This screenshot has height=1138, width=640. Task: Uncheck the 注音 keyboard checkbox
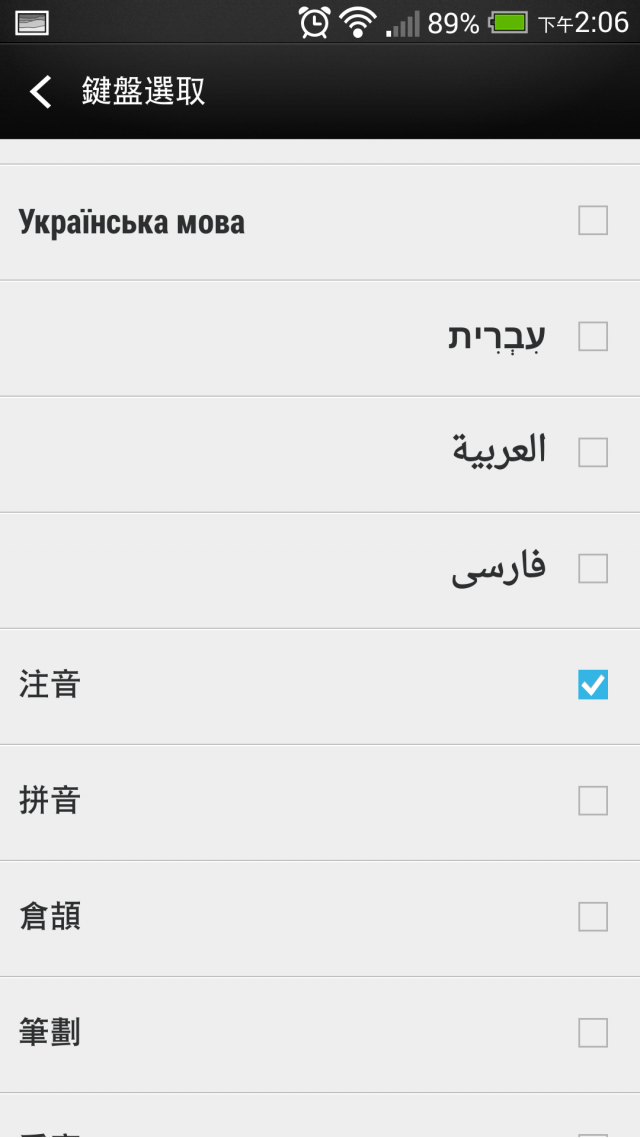[x=593, y=685]
